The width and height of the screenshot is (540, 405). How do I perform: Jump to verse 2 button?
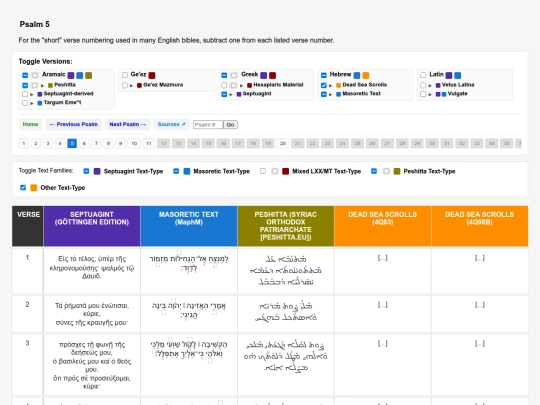tap(36, 143)
